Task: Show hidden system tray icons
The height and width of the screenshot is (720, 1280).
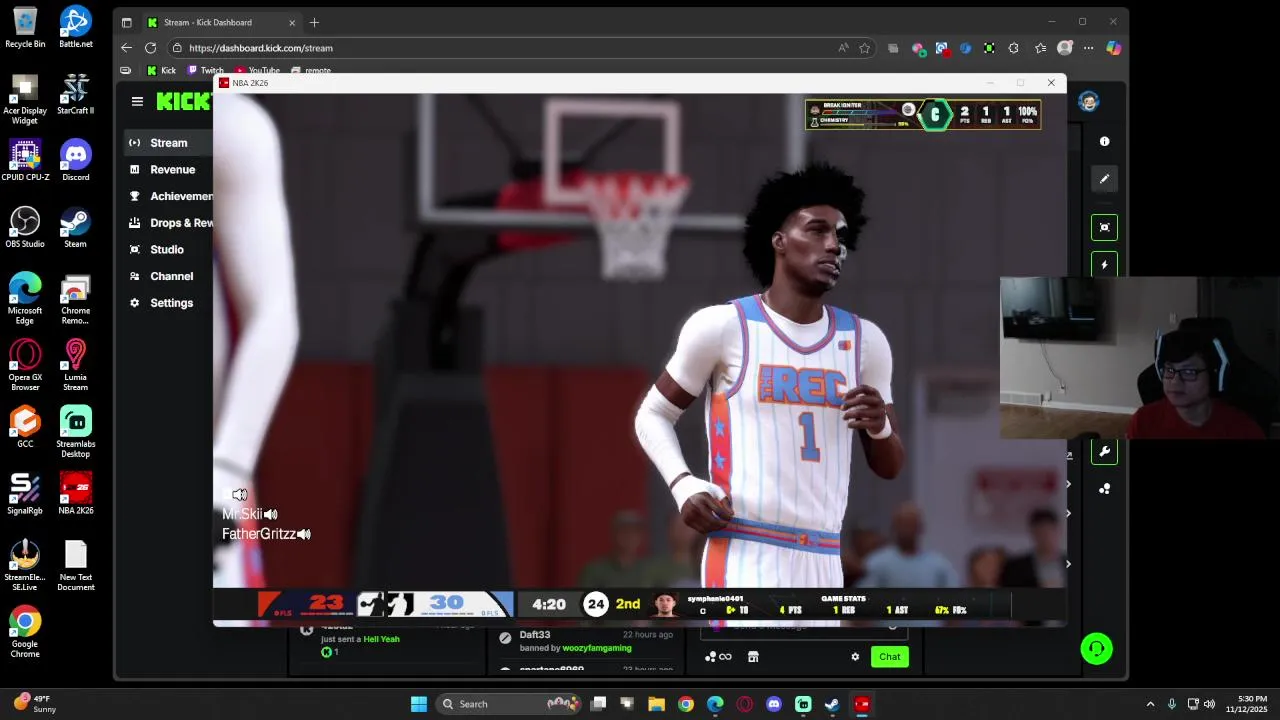Action: pos(1150,704)
